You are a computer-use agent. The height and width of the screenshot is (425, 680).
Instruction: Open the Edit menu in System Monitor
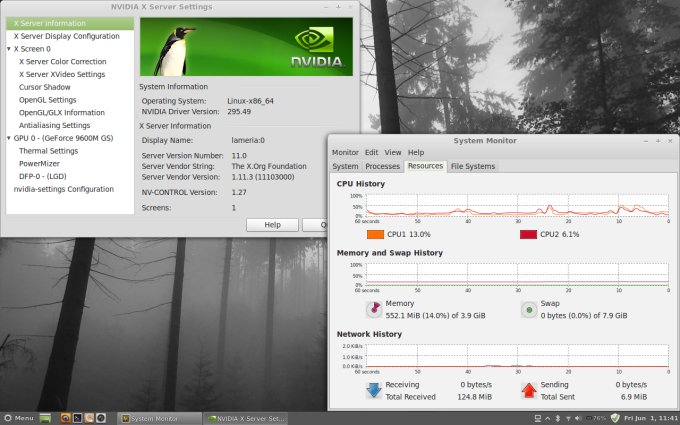(x=371, y=153)
